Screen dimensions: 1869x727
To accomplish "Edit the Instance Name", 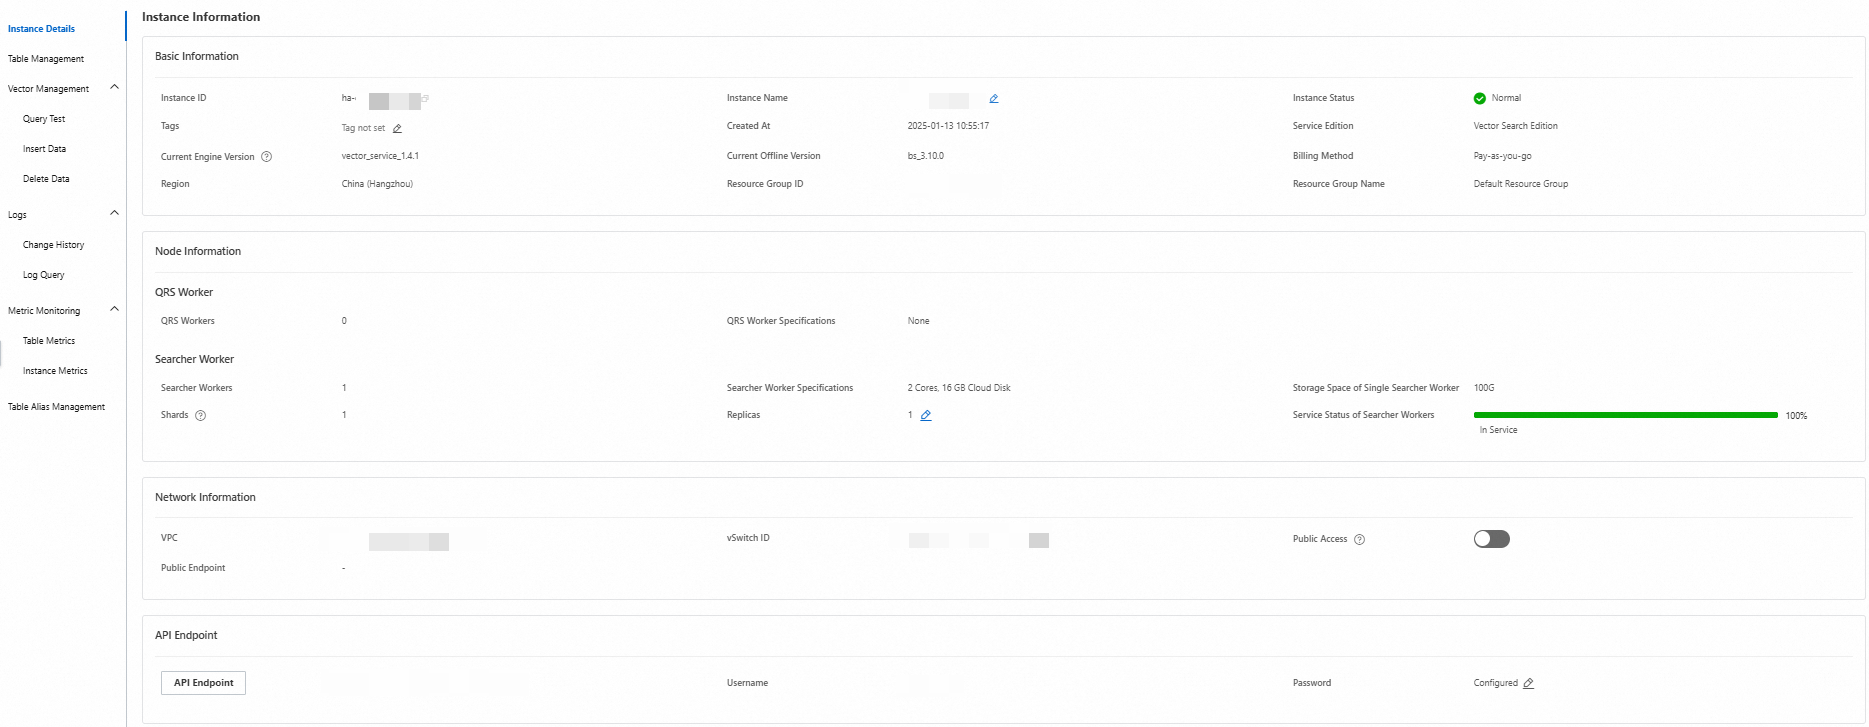I will [x=994, y=98].
